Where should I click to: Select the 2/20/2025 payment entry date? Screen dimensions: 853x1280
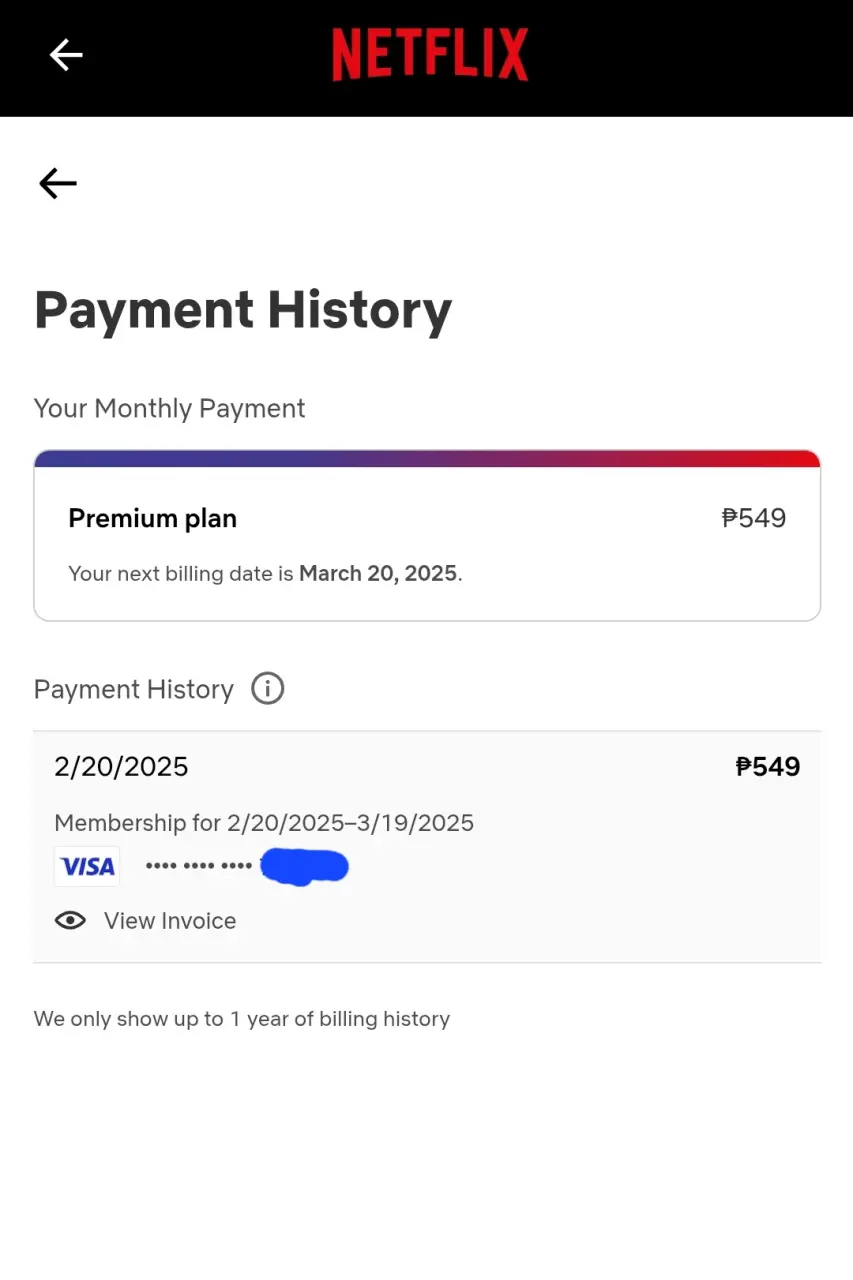(x=121, y=767)
